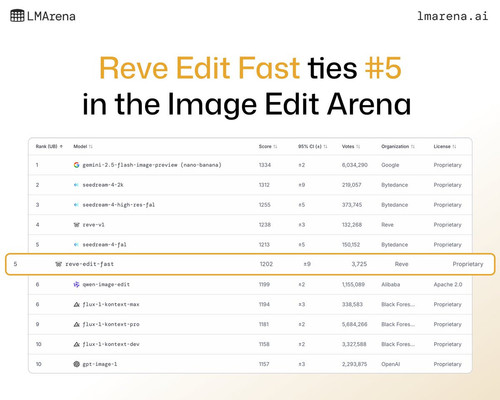Viewport: 500px width, 400px height.
Task: Click the score value 1199
Action: point(264,284)
